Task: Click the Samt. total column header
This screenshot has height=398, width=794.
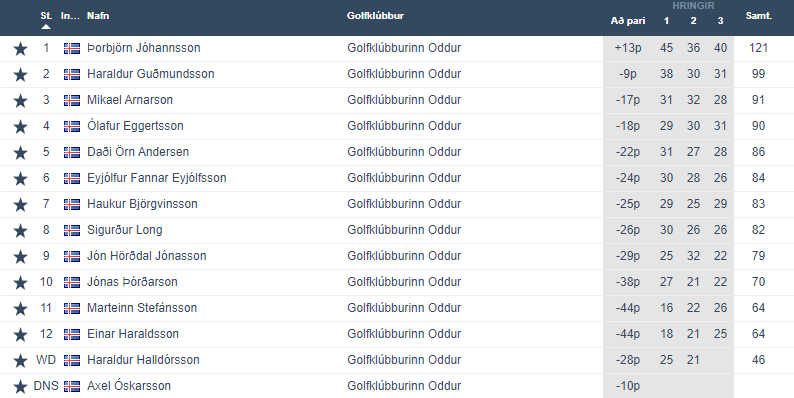Action: coord(759,16)
